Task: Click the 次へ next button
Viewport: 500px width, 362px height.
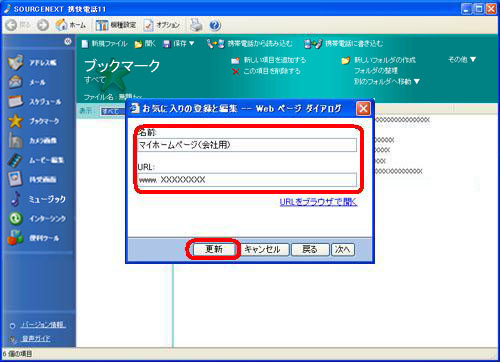Action: 343,249
